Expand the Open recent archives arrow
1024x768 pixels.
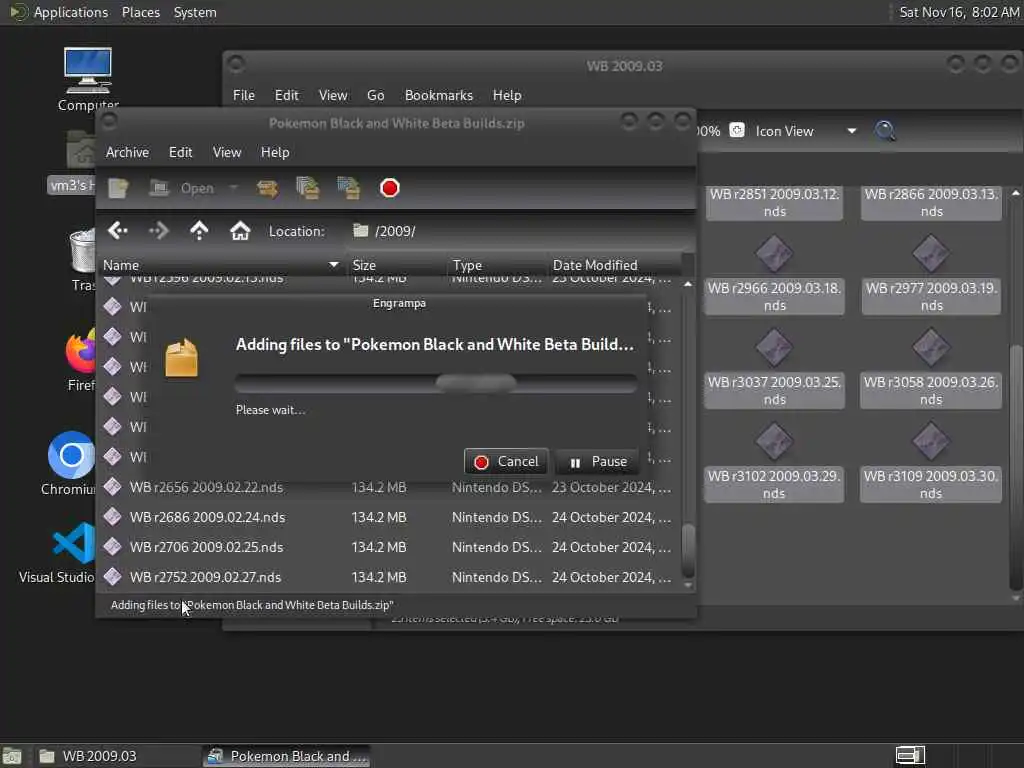233,188
